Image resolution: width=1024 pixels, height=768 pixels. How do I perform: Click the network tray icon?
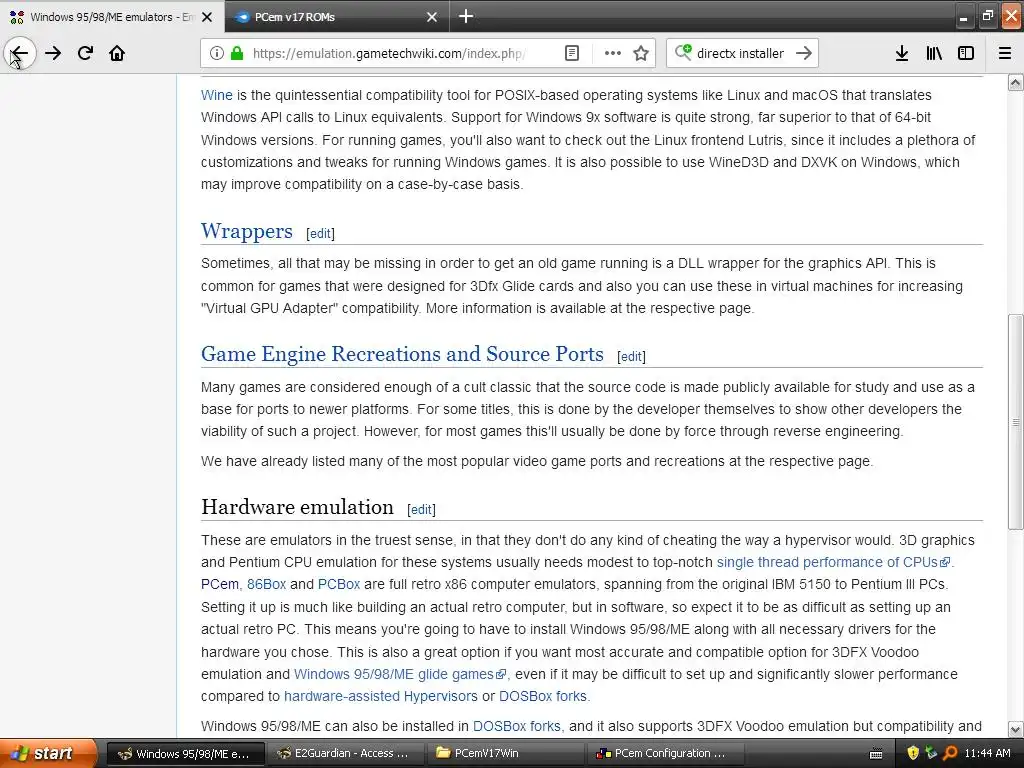point(931,754)
